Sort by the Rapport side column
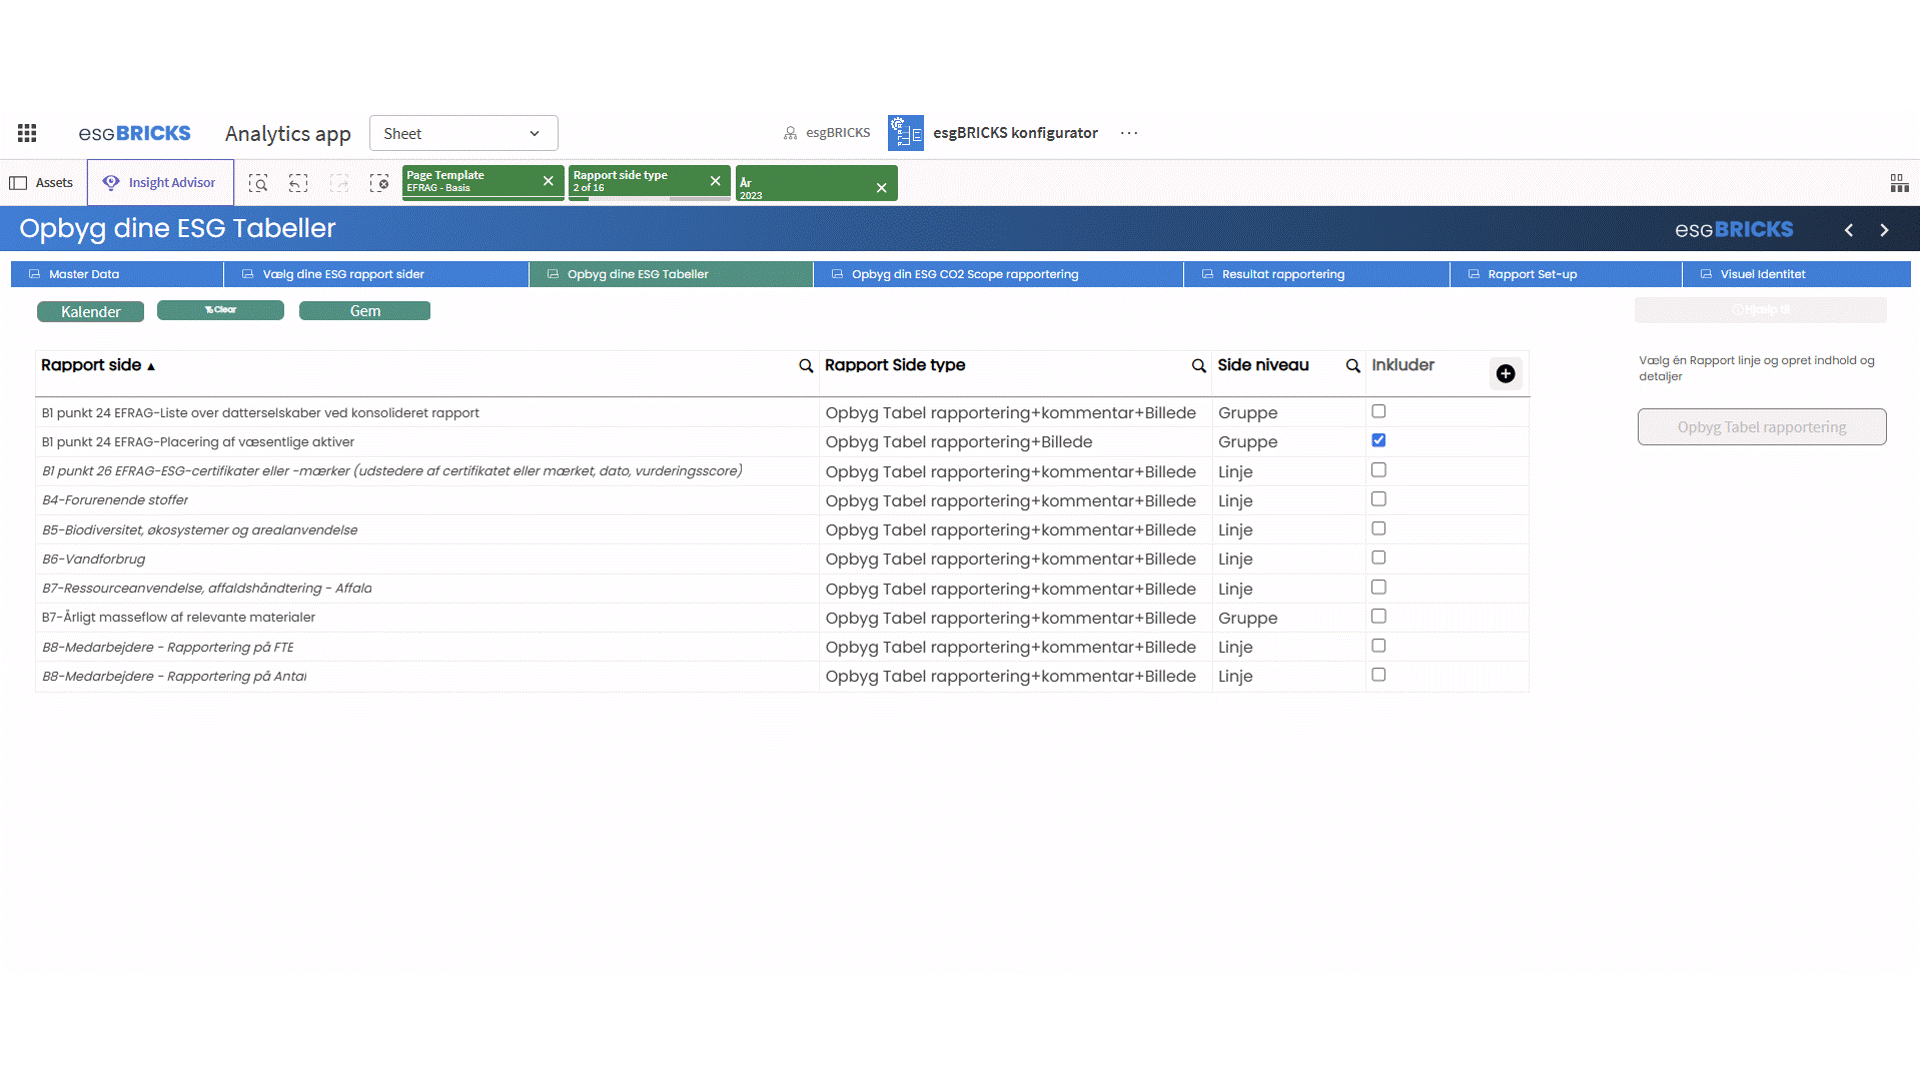The image size is (1920, 1080). (97, 366)
